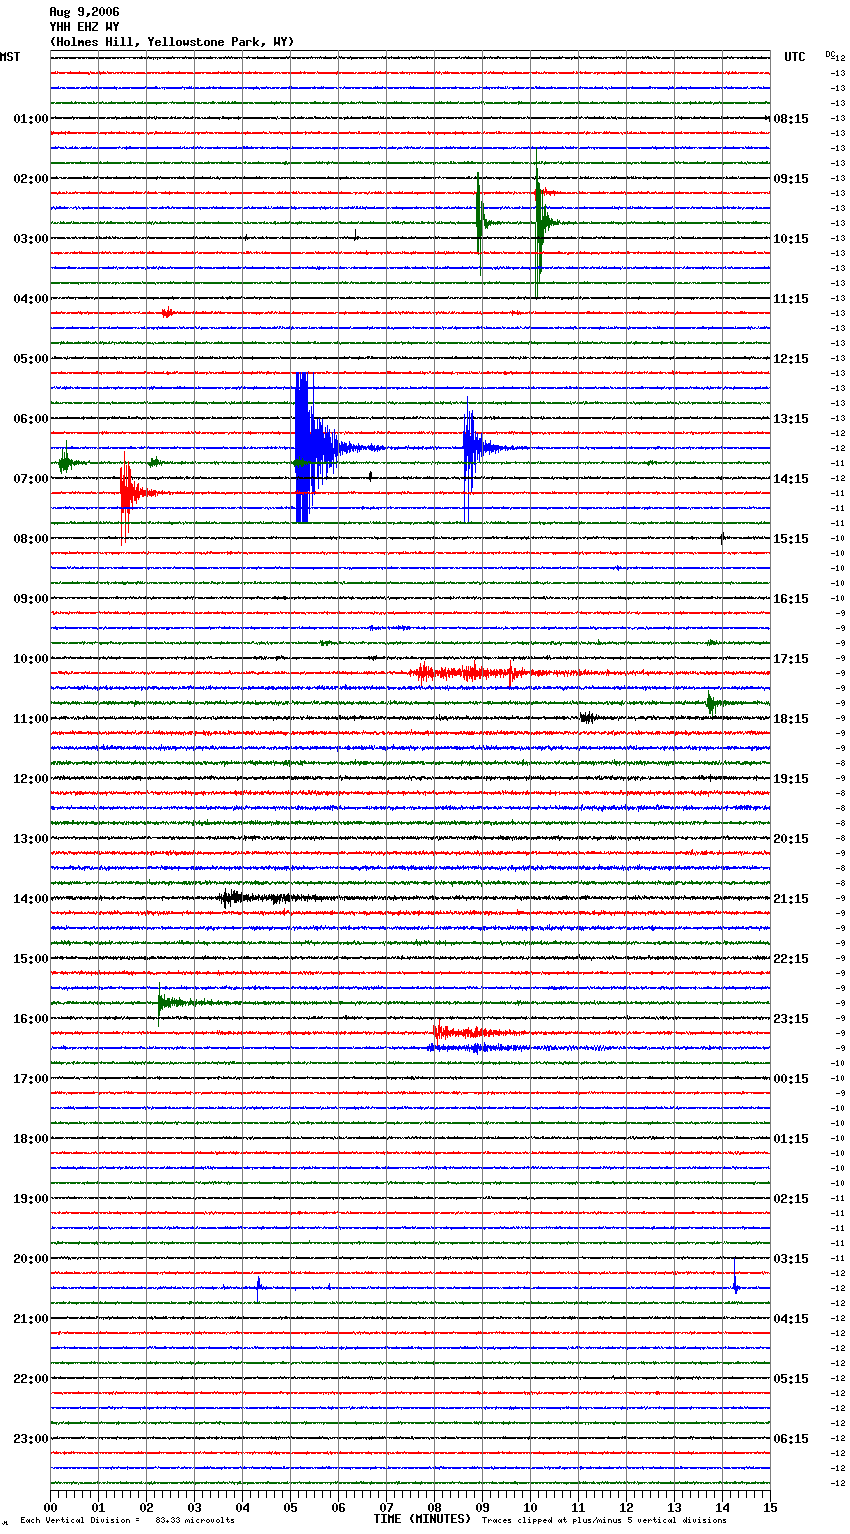Screen dimensions: 850x1534
Task: Click the '00:15' UTC time label
Action: point(791,1078)
